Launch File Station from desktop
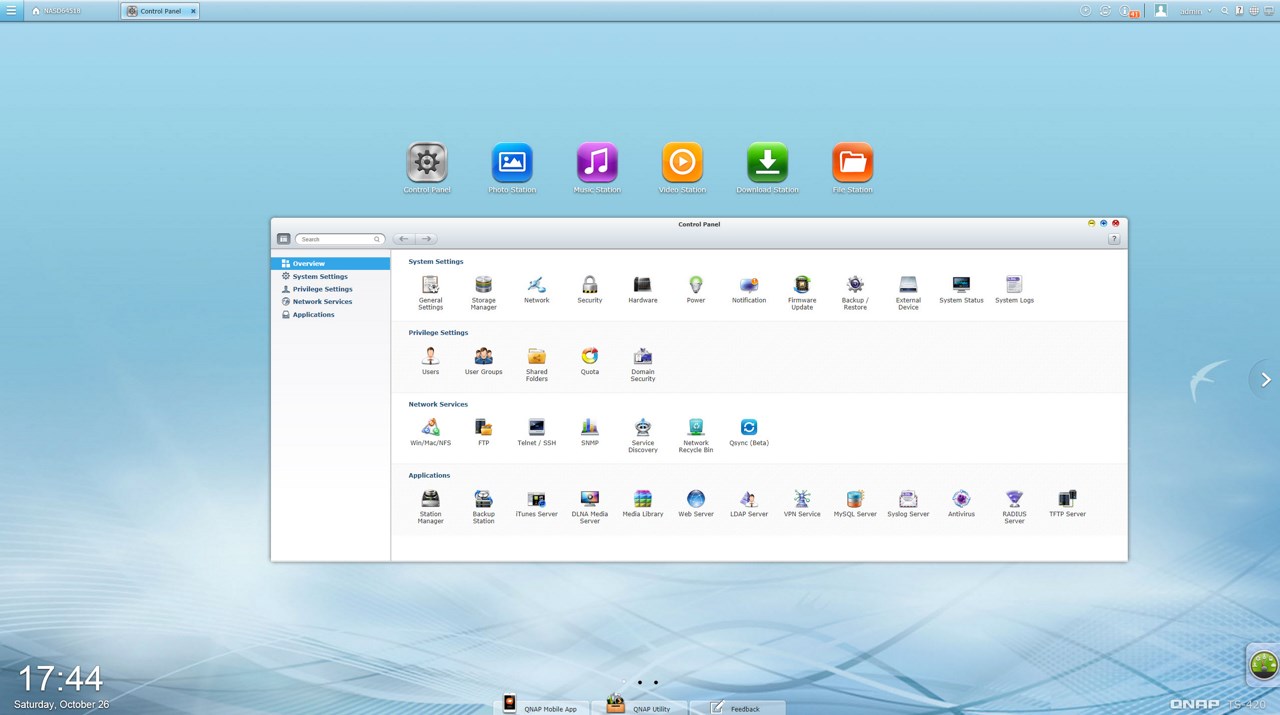 pyautogui.click(x=853, y=168)
